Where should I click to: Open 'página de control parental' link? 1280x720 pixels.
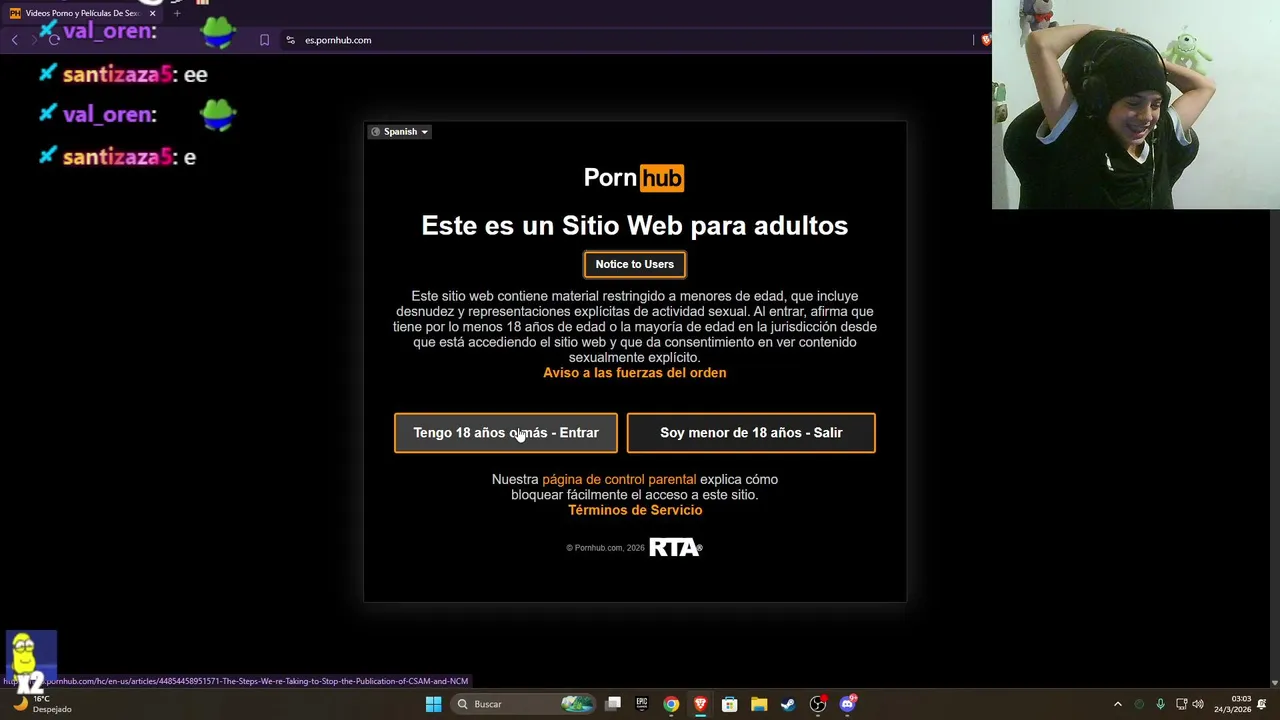[x=619, y=480]
